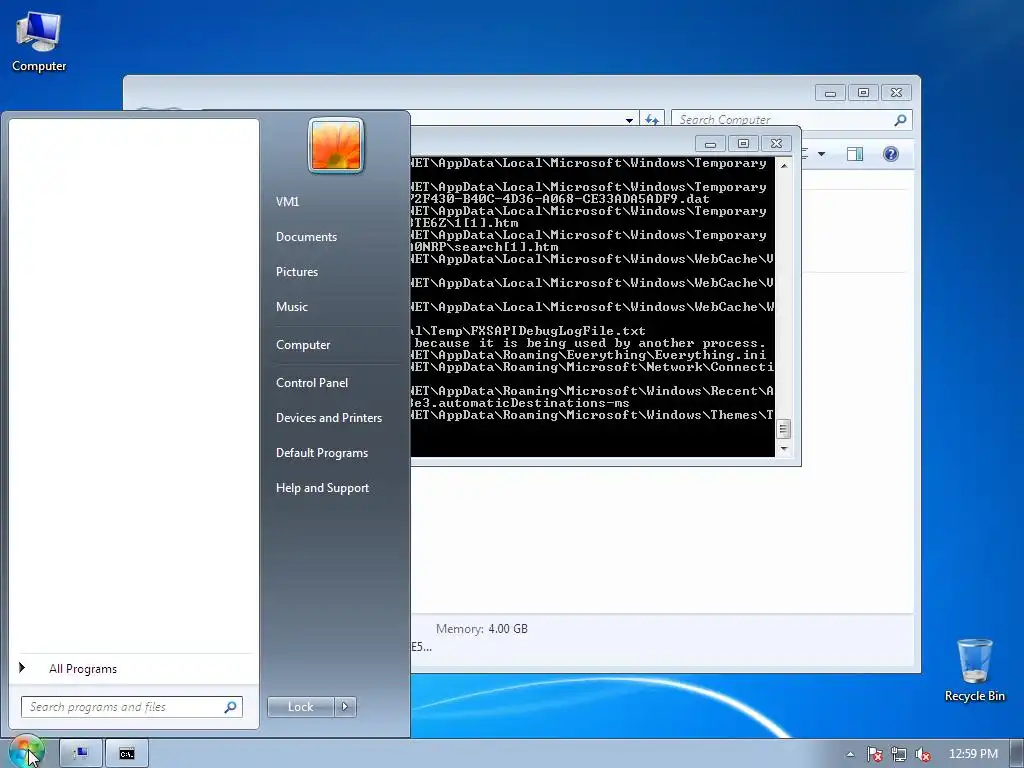
Task: Click the console scrollbar thumb
Action: pyautogui.click(x=784, y=429)
